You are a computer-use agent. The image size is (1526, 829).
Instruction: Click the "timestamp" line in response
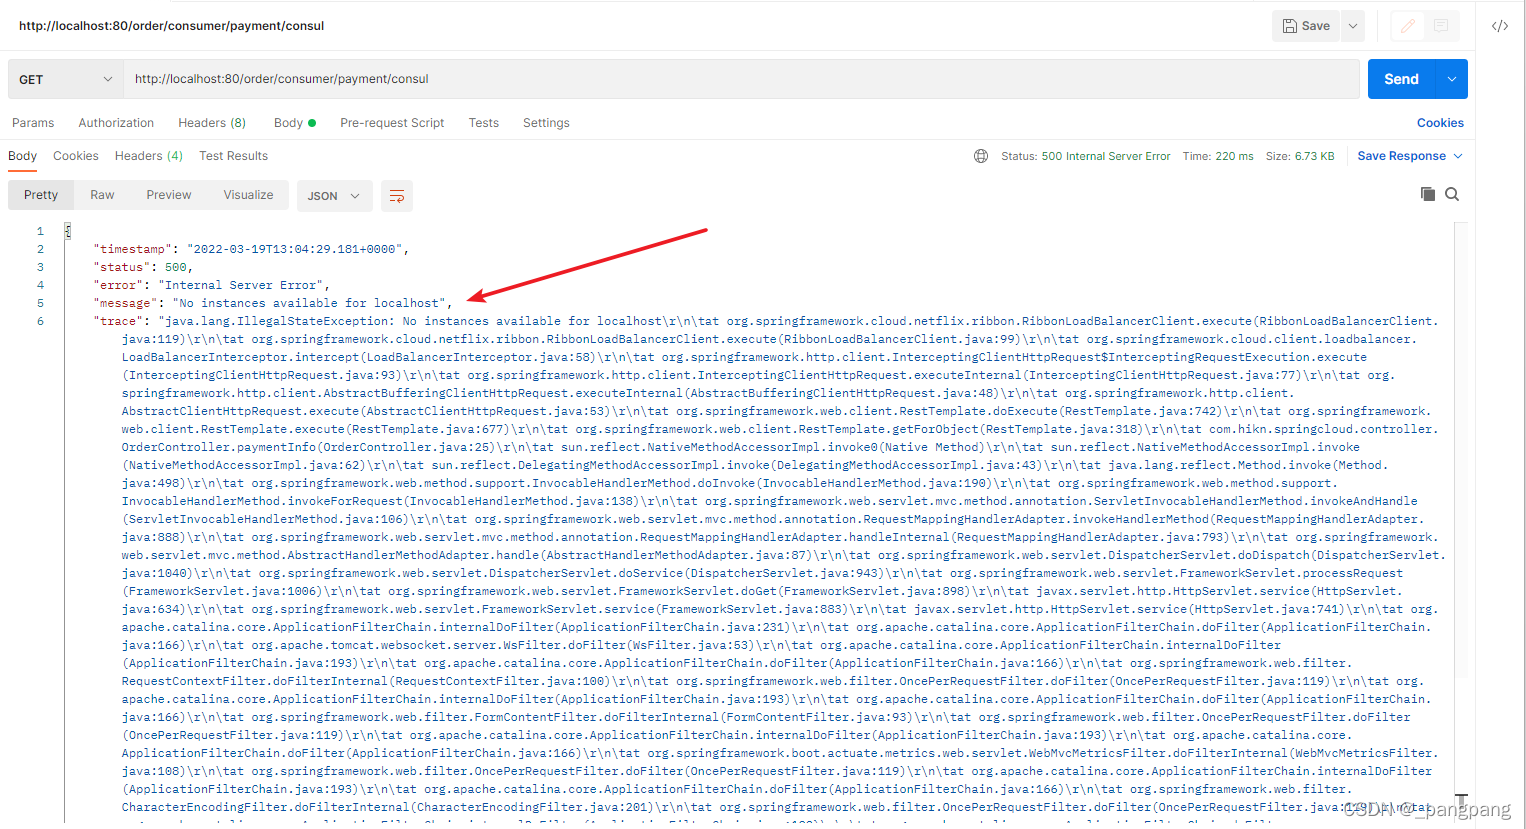pos(251,249)
